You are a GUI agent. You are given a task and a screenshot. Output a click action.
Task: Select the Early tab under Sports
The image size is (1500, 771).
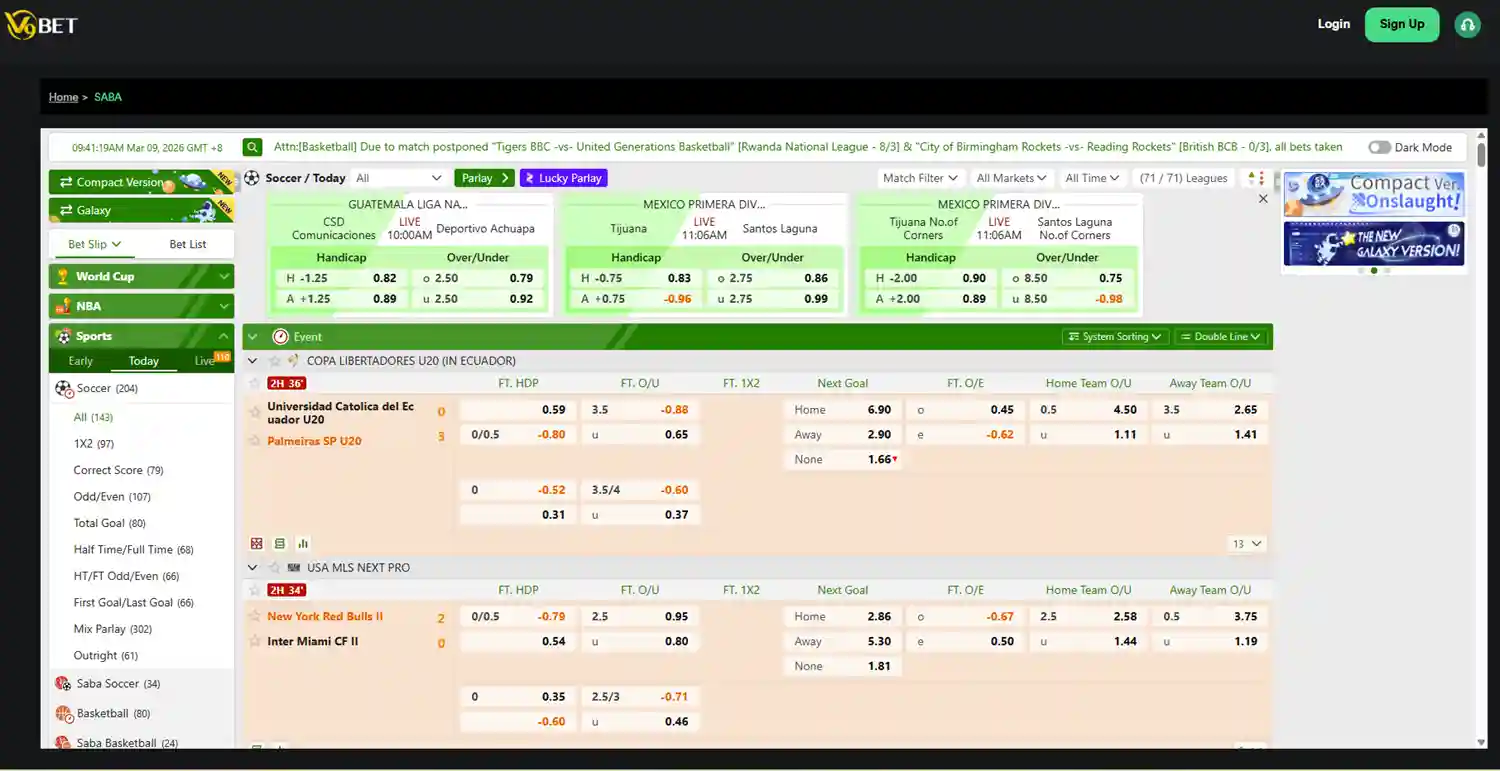click(80, 360)
